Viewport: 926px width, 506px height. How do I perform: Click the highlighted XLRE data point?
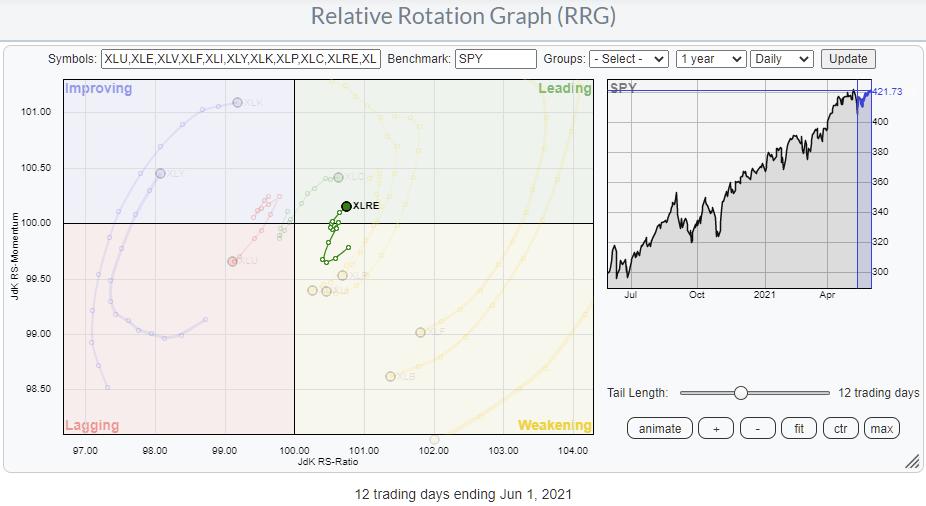pyautogui.click(x=346, y=206)
